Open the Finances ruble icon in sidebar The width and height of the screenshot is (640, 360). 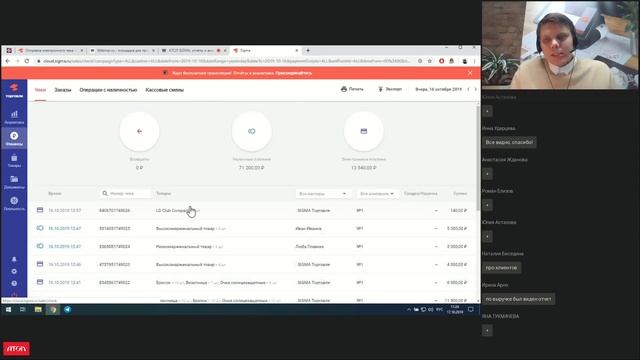14,138
